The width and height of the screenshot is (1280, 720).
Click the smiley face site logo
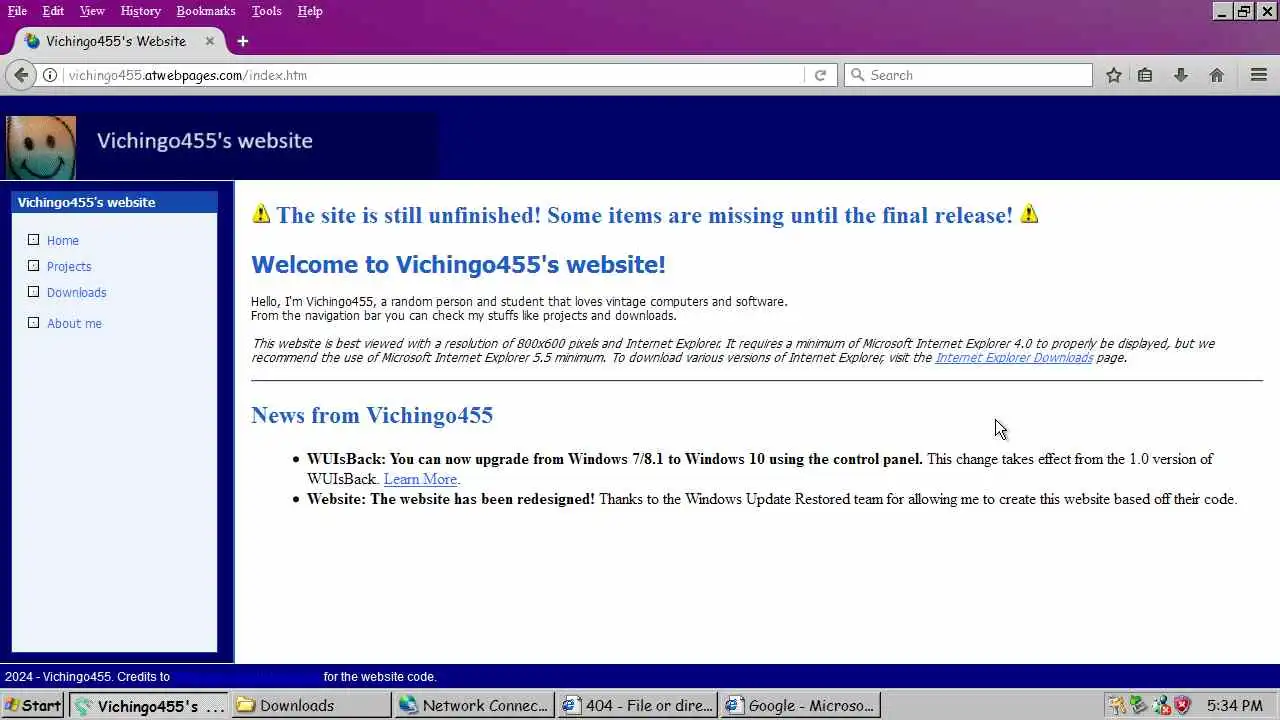coord(41,147)
